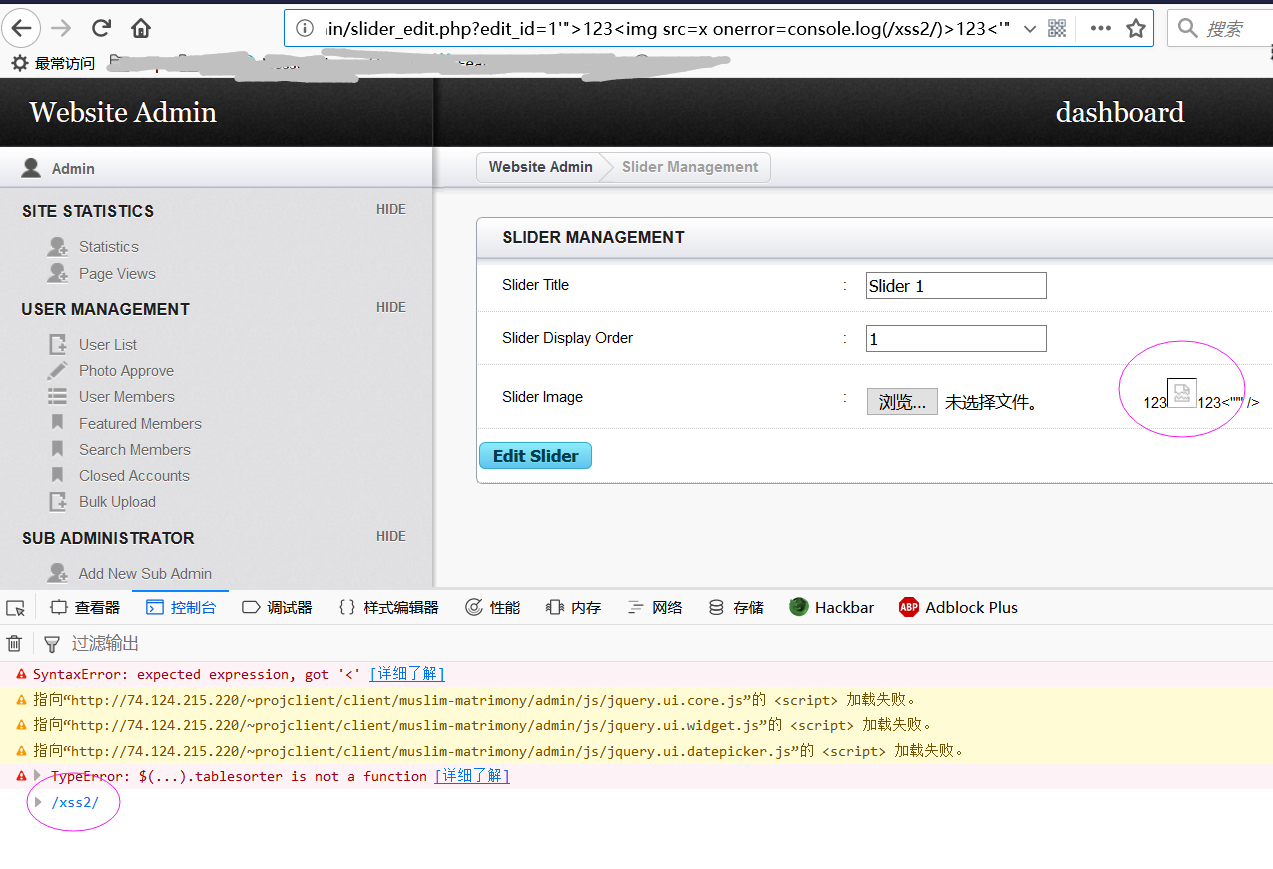This screenshot has height=869, width=1273.
Task: Open User List in the sidebar
Action: [108, 344]
